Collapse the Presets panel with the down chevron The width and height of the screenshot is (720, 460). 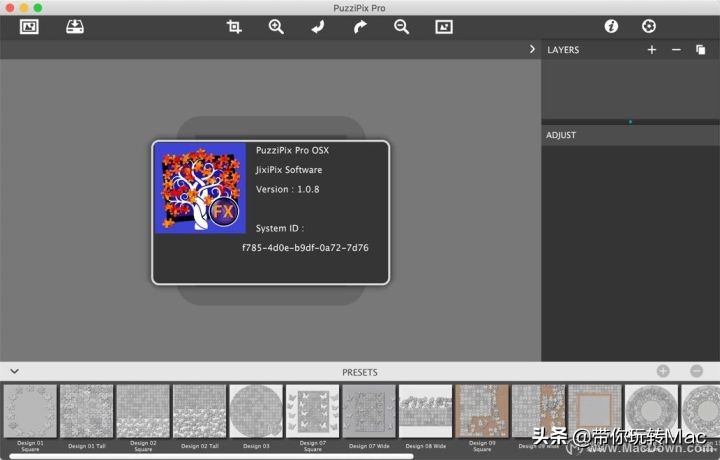pos(14,371)
